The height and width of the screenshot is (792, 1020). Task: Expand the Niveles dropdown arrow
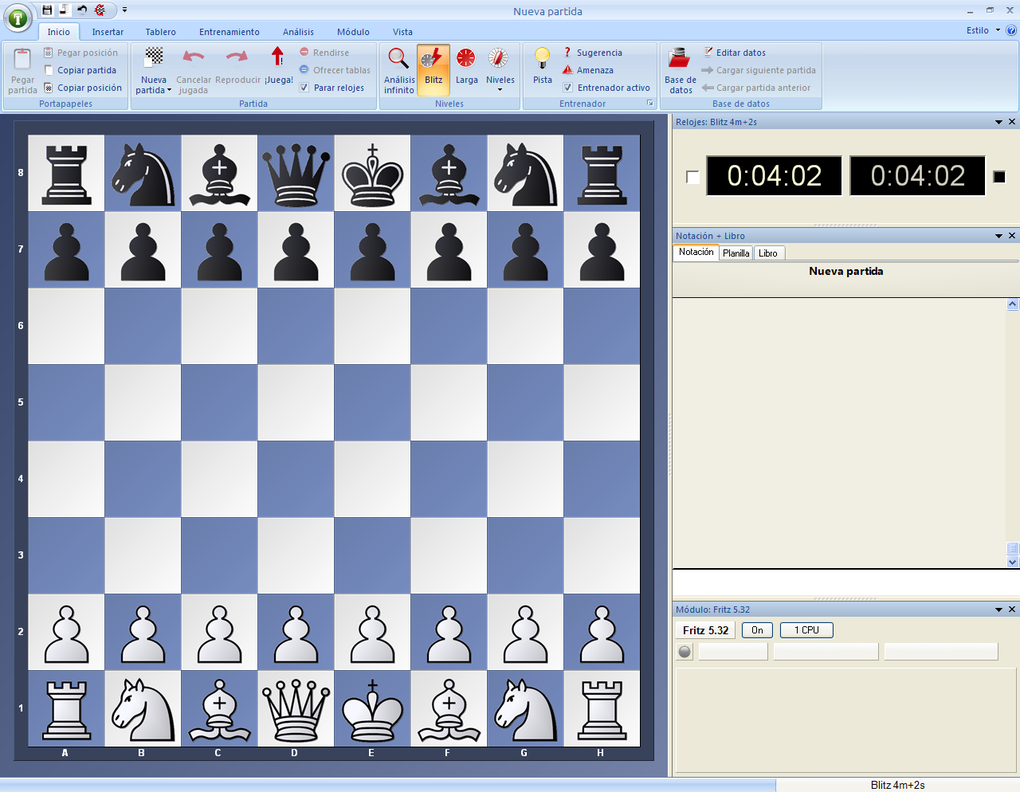pyautogui.click(x=500, y=90)
